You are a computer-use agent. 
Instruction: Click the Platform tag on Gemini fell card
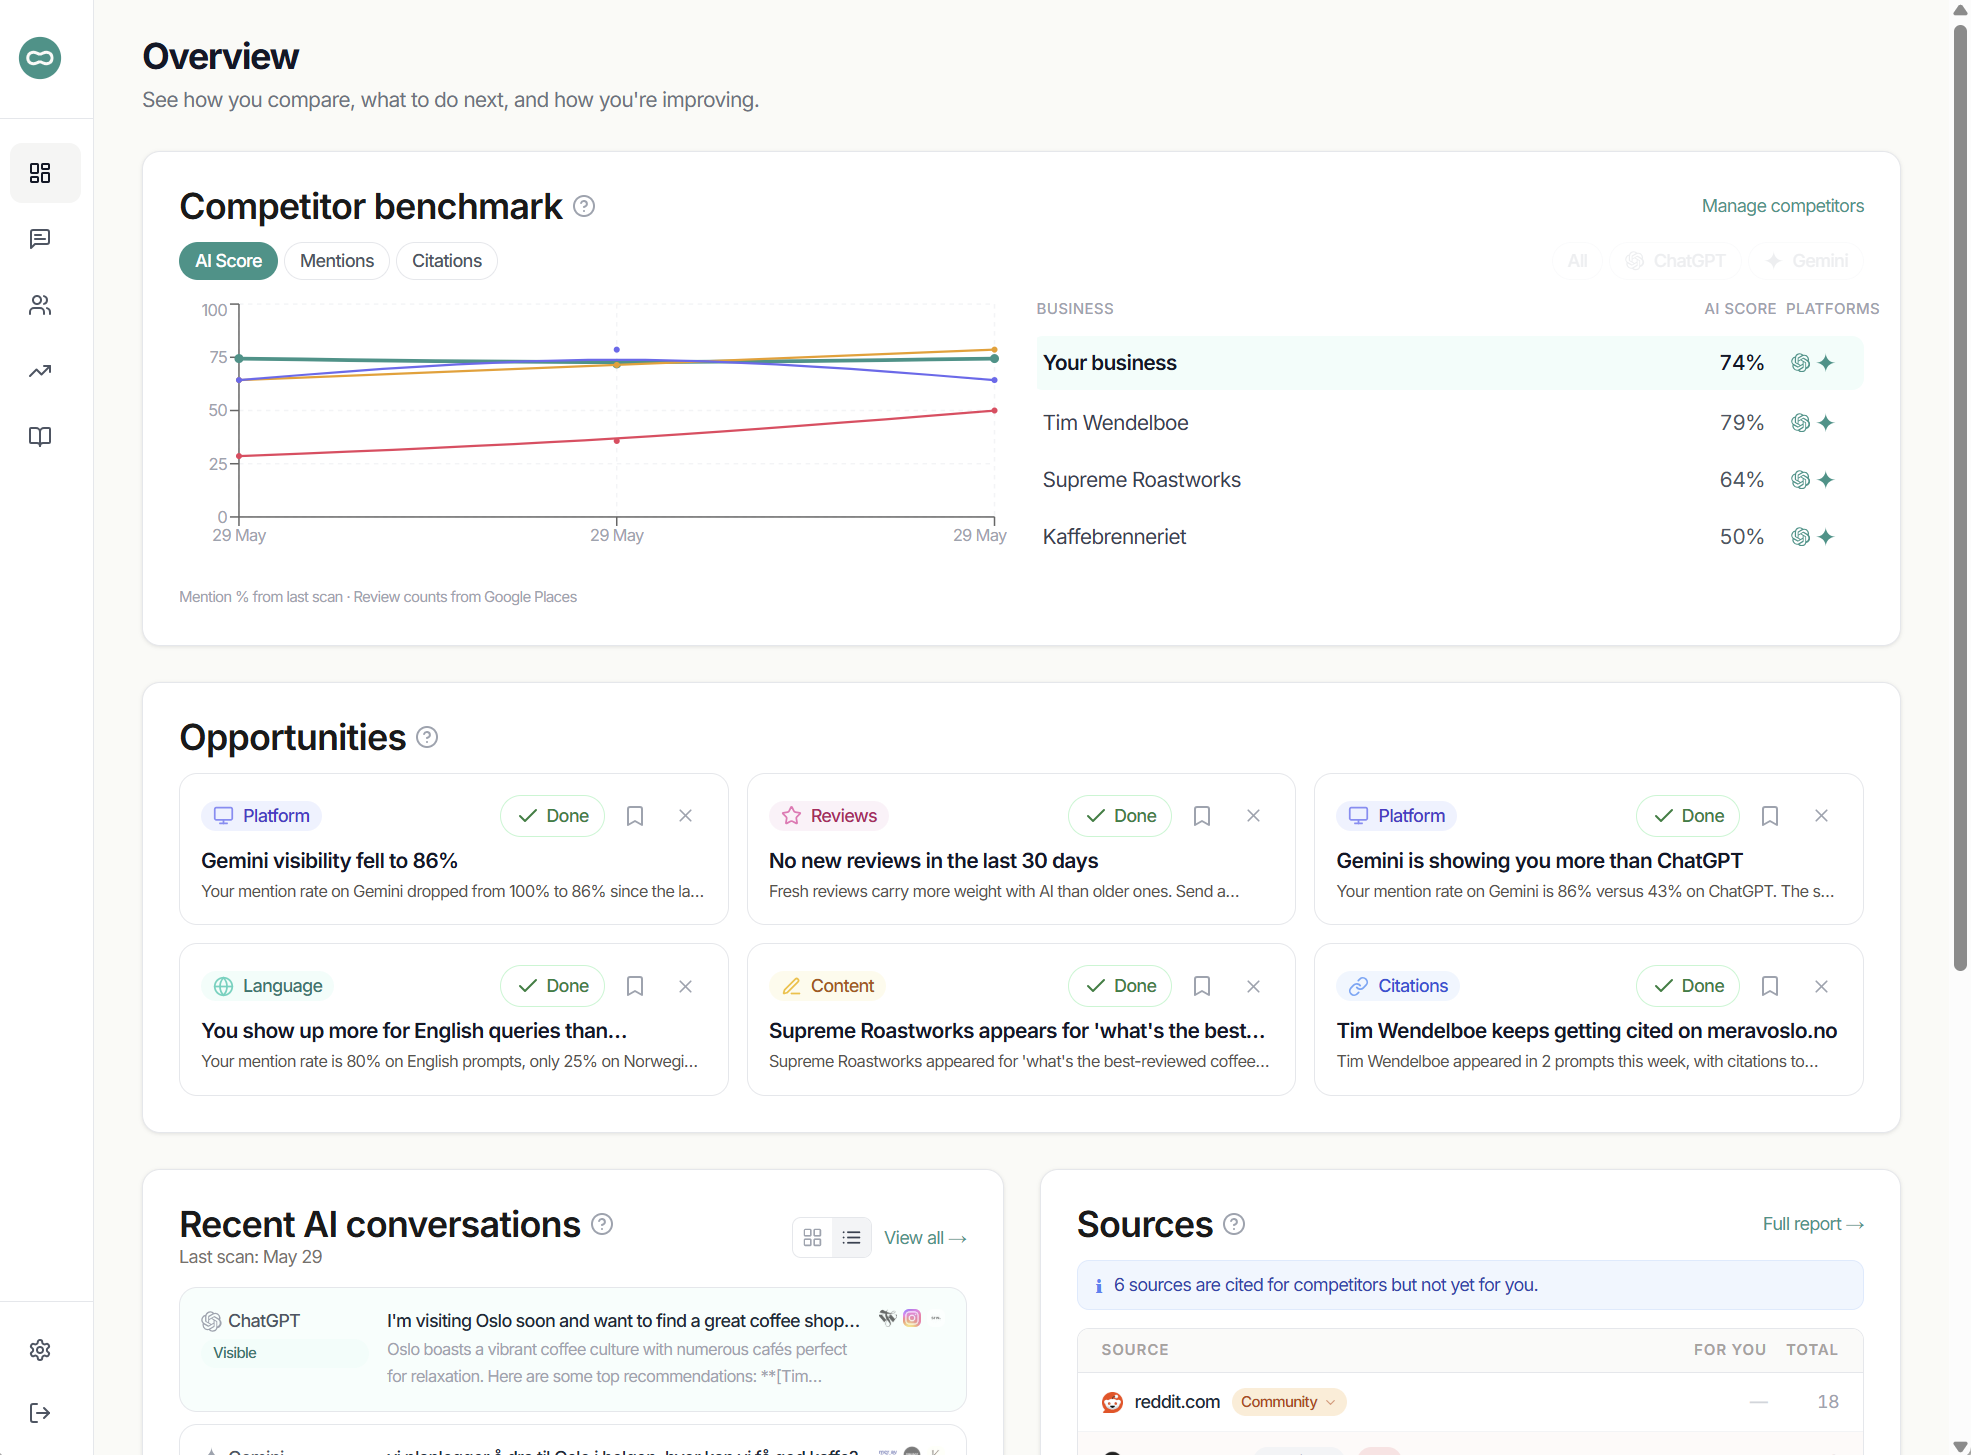tap(262, 816)
